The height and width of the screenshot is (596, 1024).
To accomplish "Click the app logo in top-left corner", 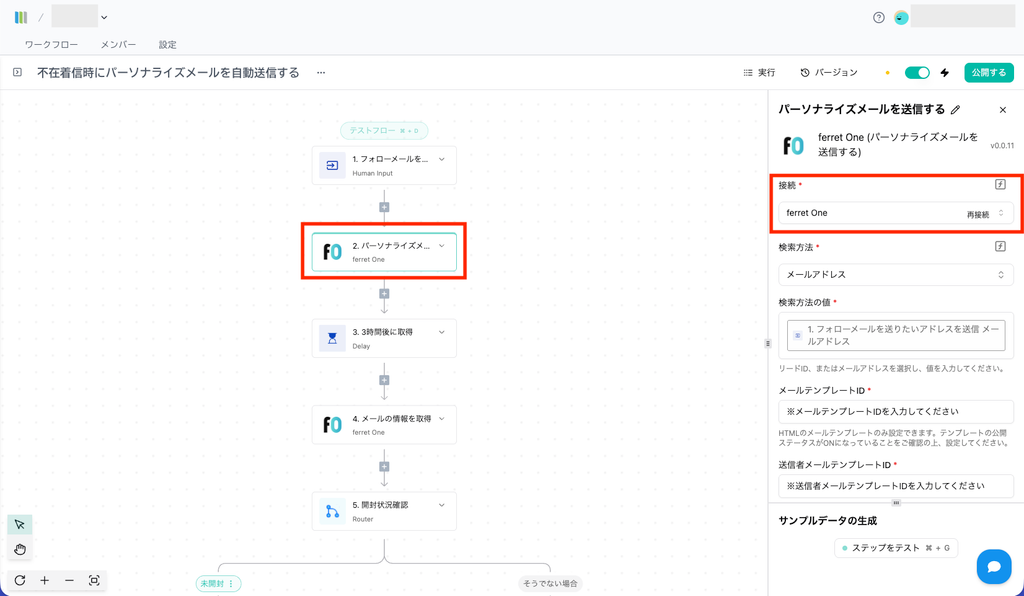I will tap(21, 18).
